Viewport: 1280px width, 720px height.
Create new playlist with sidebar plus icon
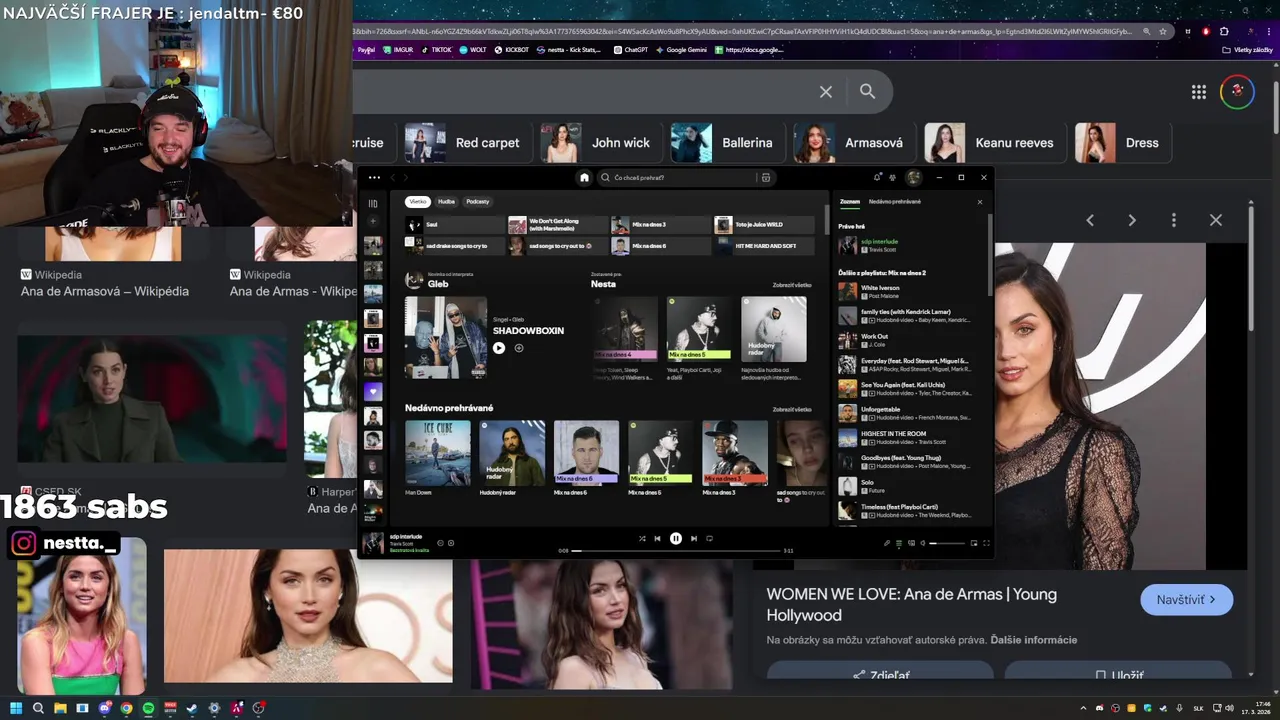click(373, 221)
